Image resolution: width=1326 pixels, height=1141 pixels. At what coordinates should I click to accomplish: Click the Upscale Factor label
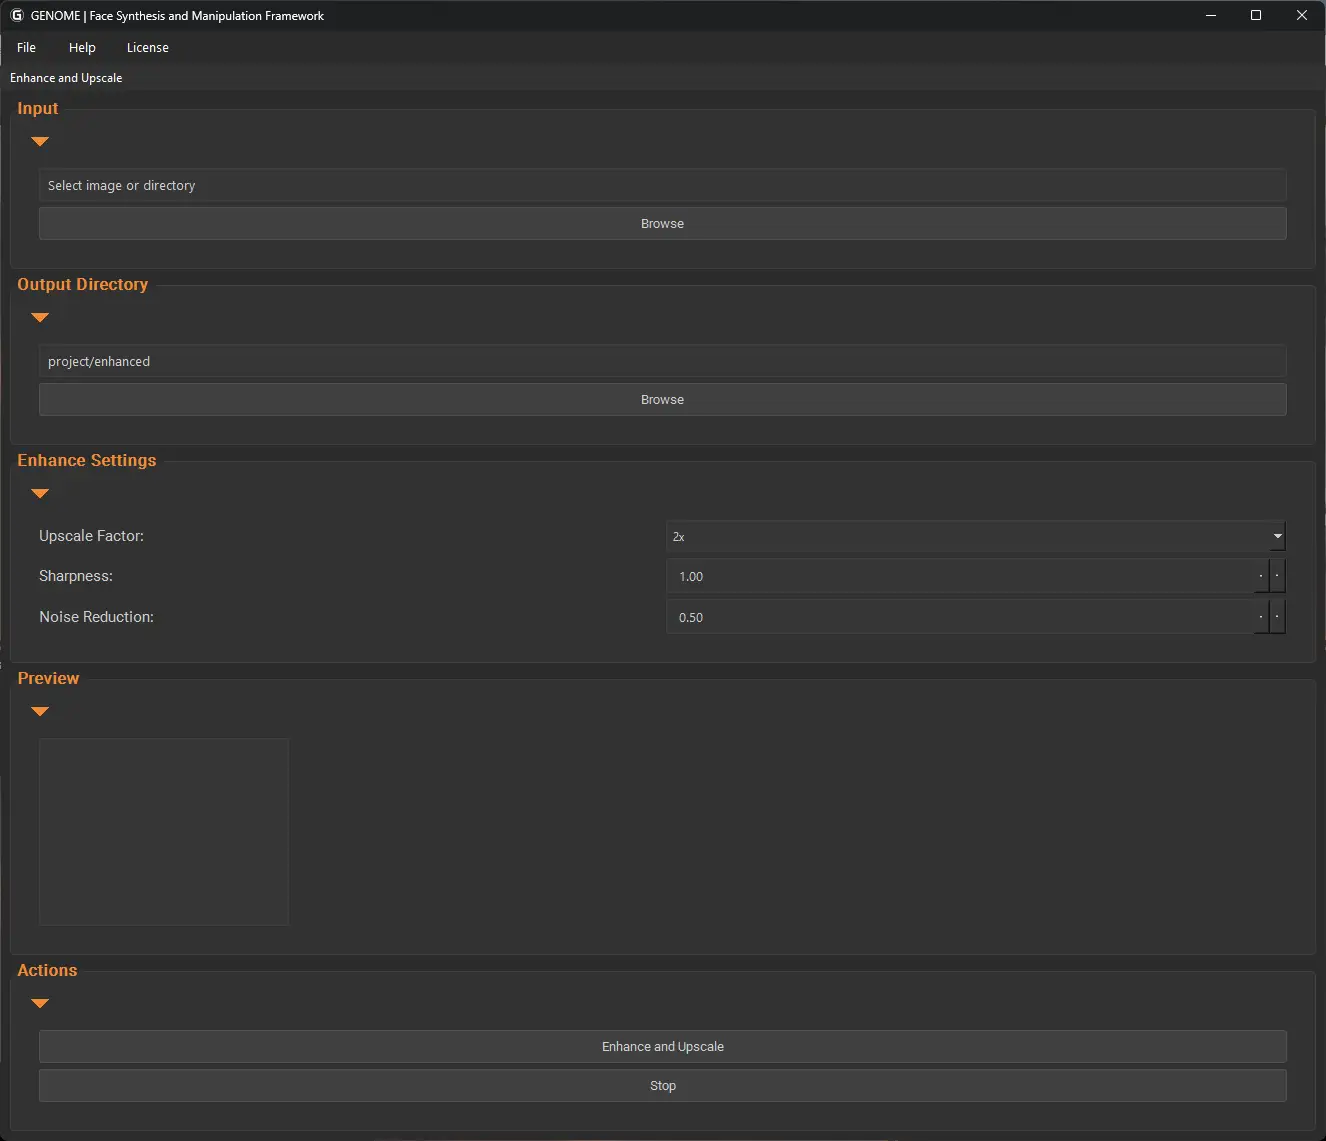point(91,536)
